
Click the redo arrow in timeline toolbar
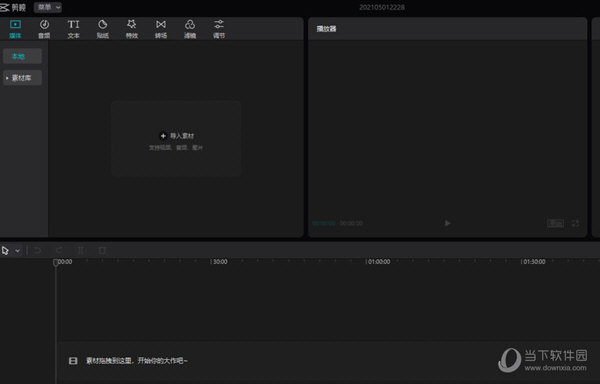pyautogui.click(x=59, y=251)
